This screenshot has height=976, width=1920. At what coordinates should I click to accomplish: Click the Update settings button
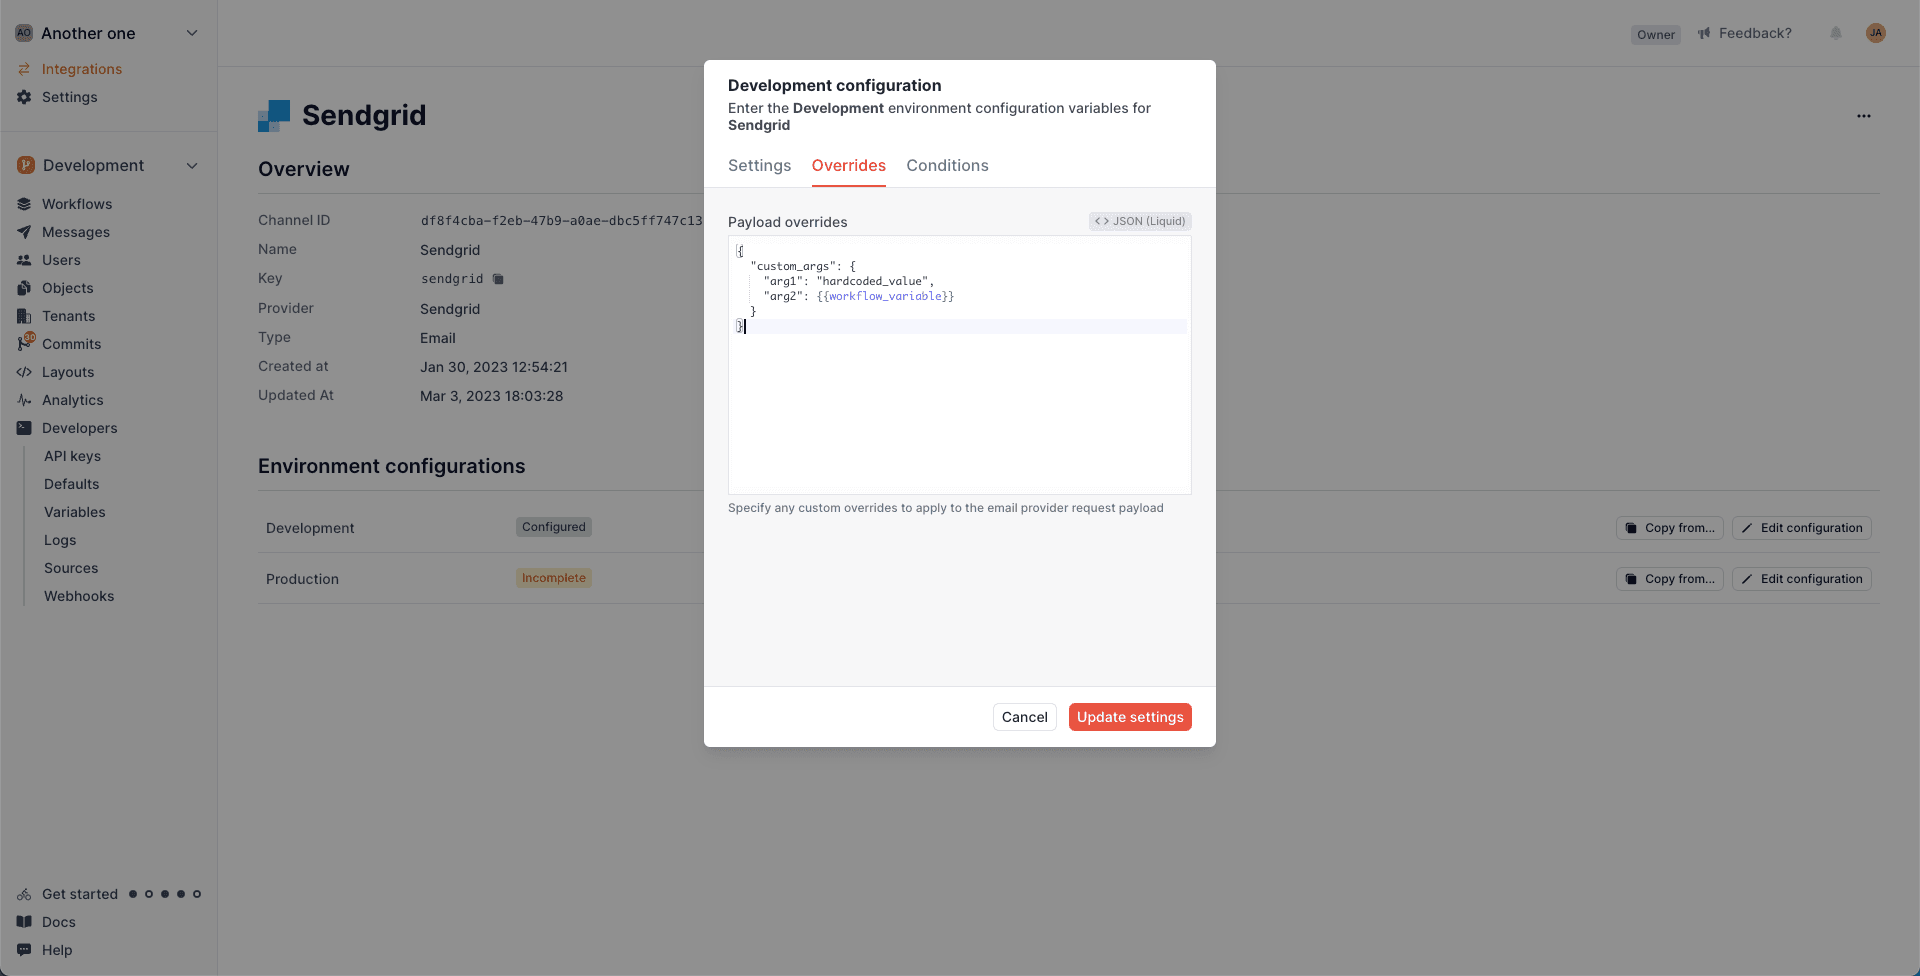pyautogui.click(x=1130, y=717)
